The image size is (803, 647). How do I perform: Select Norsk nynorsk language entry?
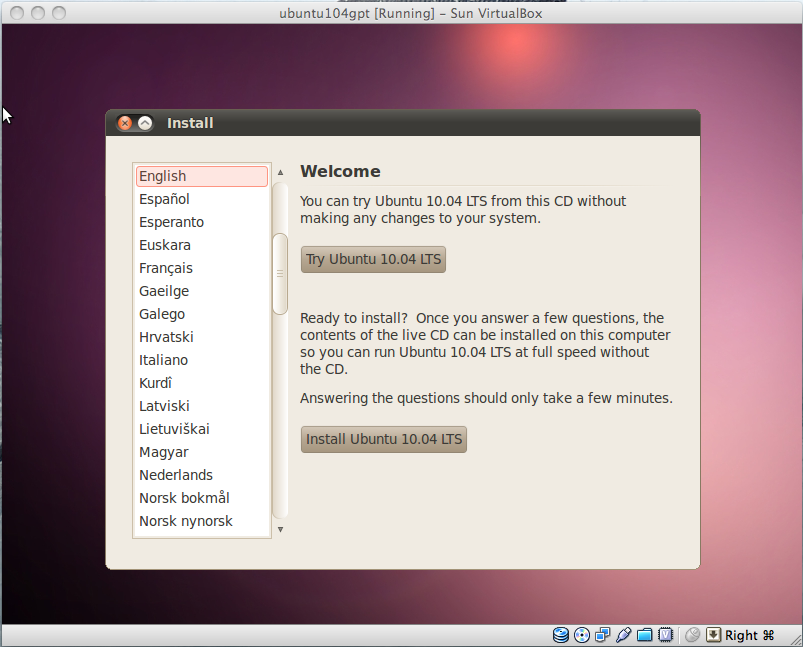point(202,521)
